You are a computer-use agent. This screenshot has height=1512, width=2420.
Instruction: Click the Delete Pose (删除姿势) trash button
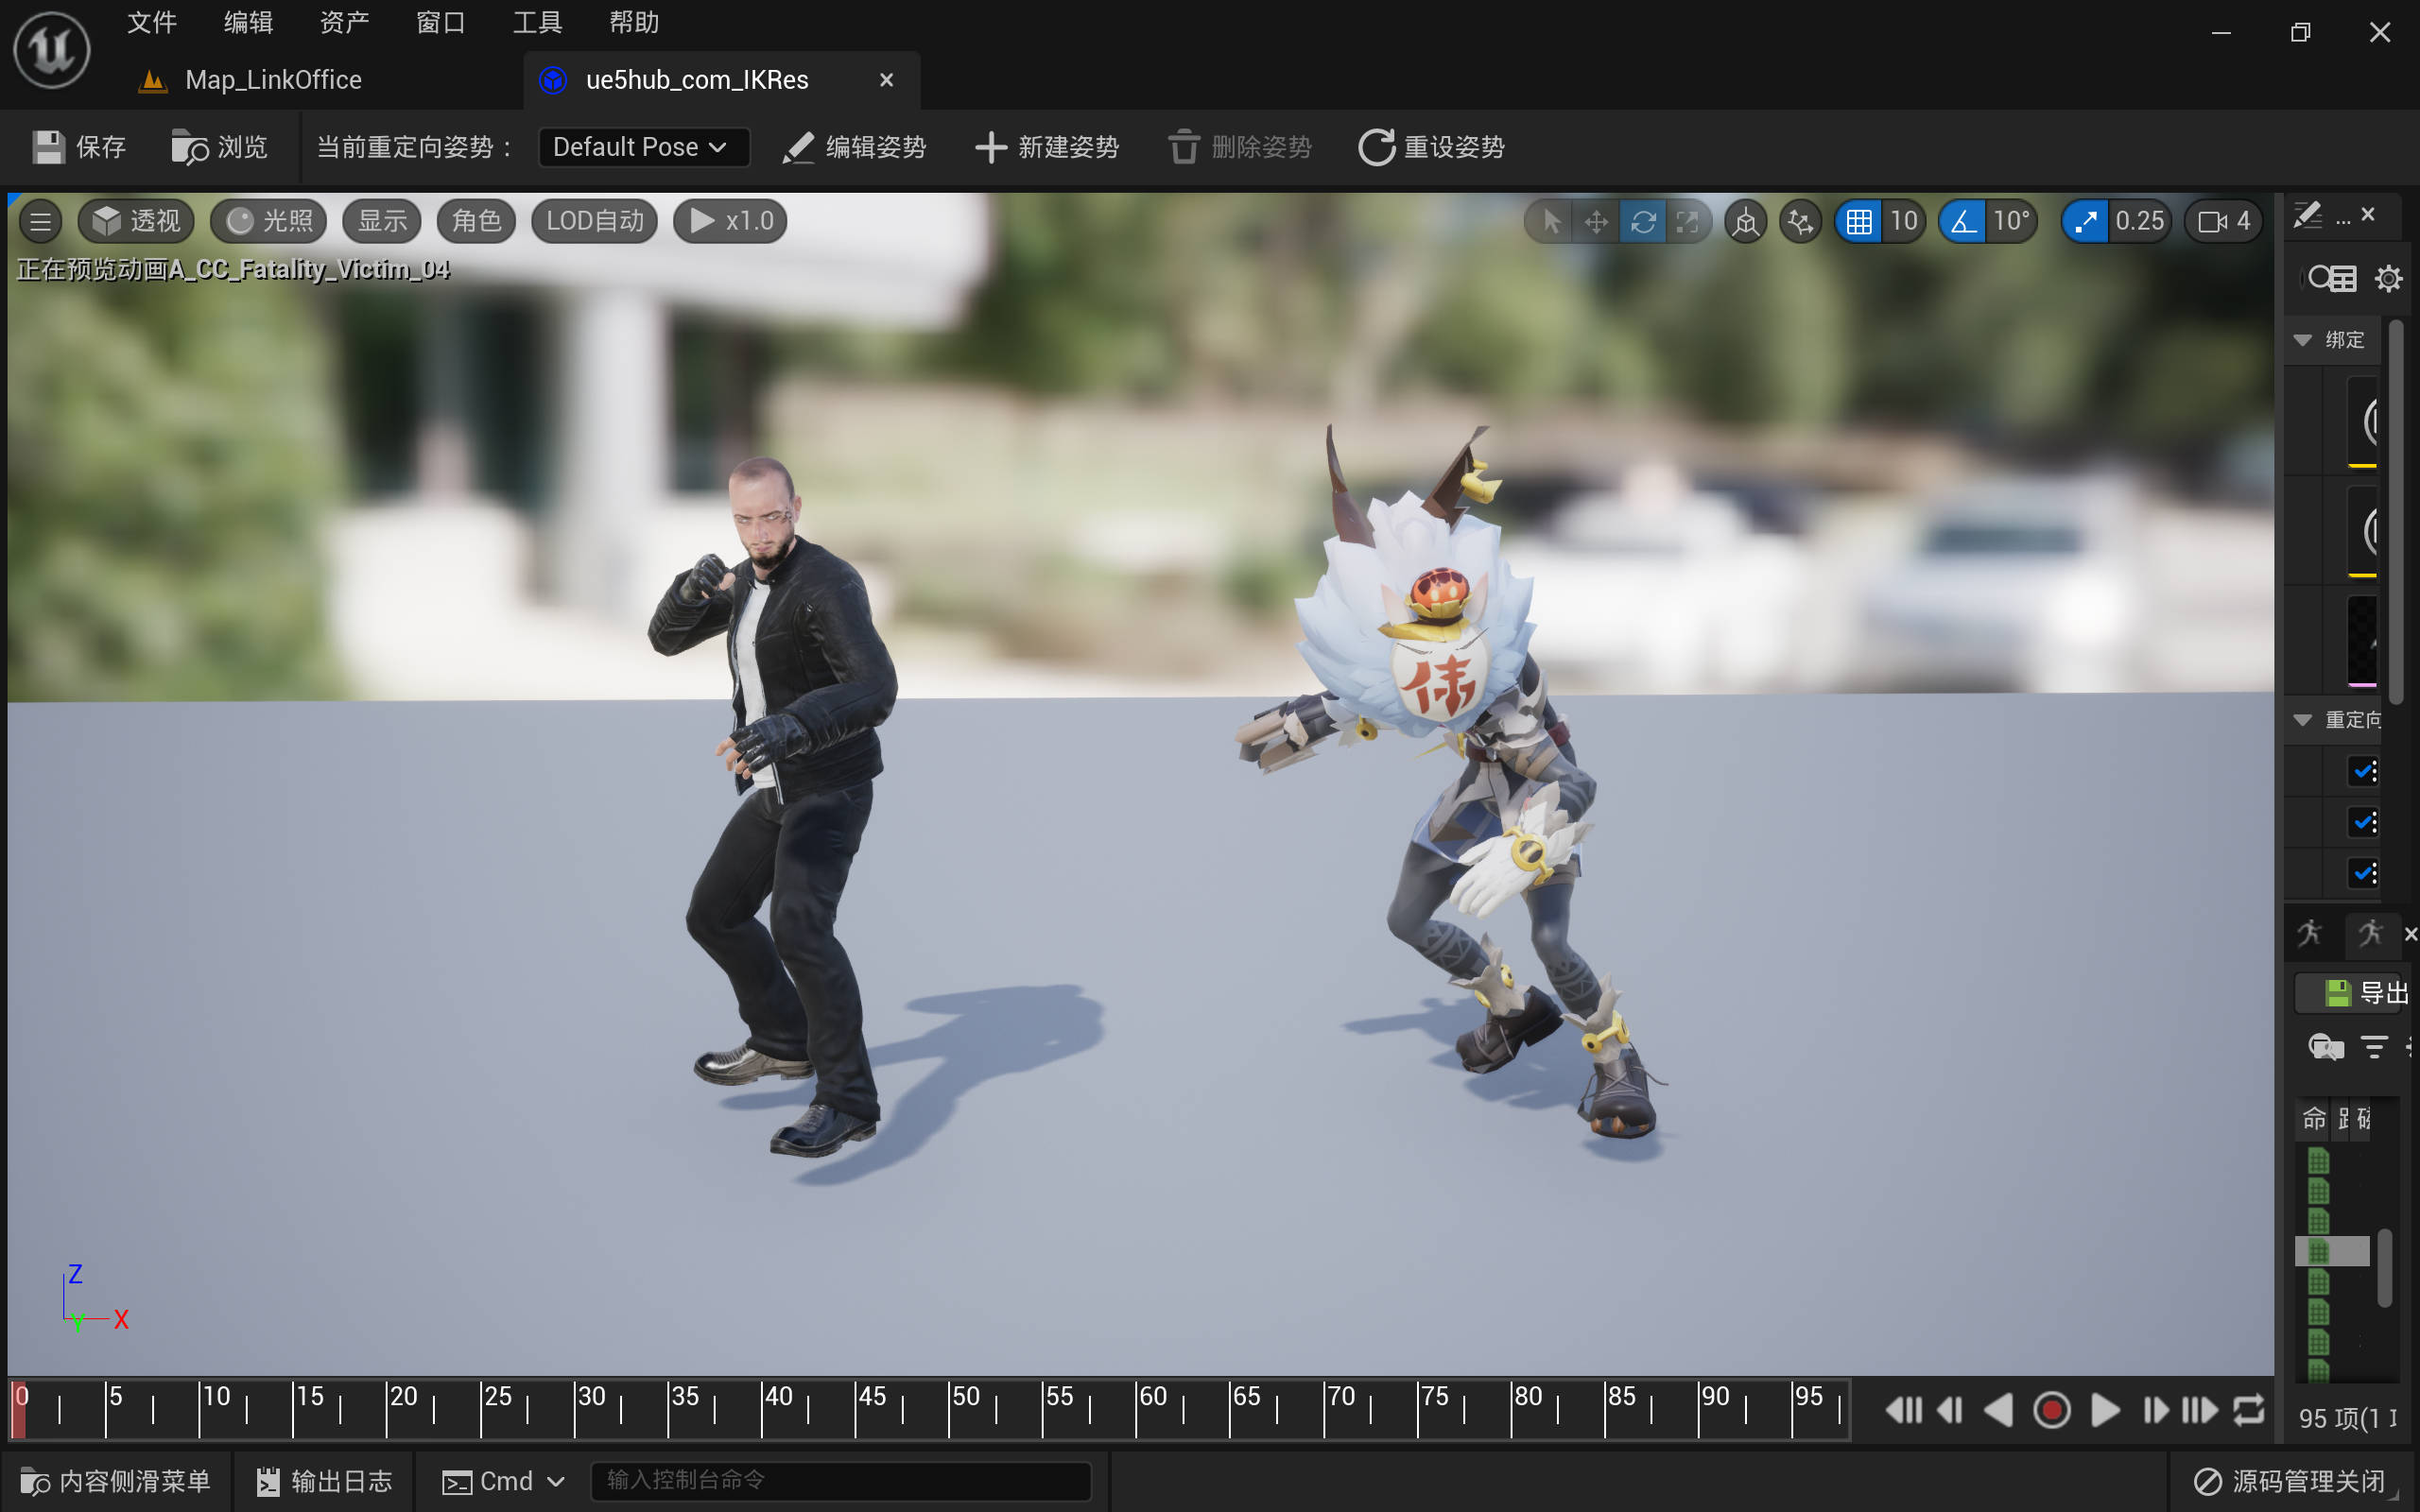click(x=1240, y=147)
